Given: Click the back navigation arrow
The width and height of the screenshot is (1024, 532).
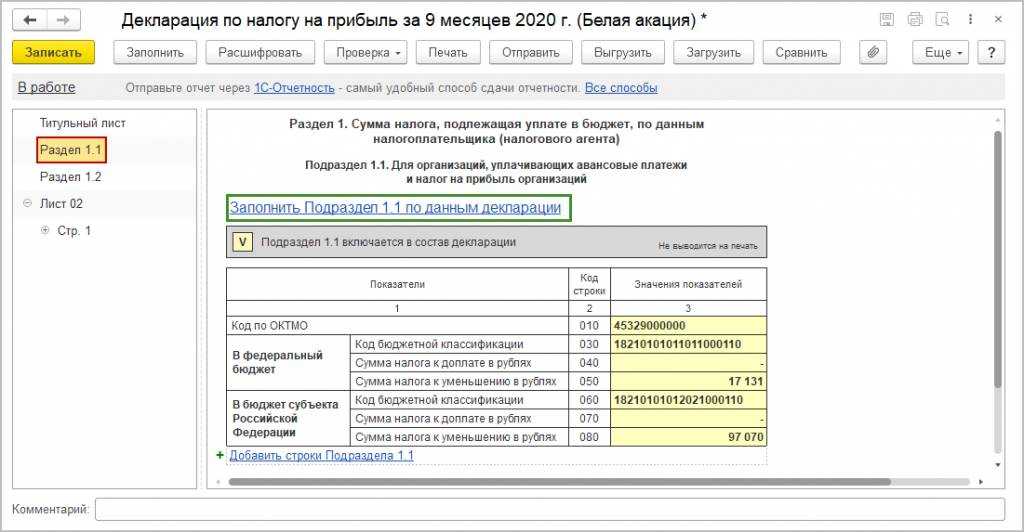Looking at the screenshot, I should 31,20.
